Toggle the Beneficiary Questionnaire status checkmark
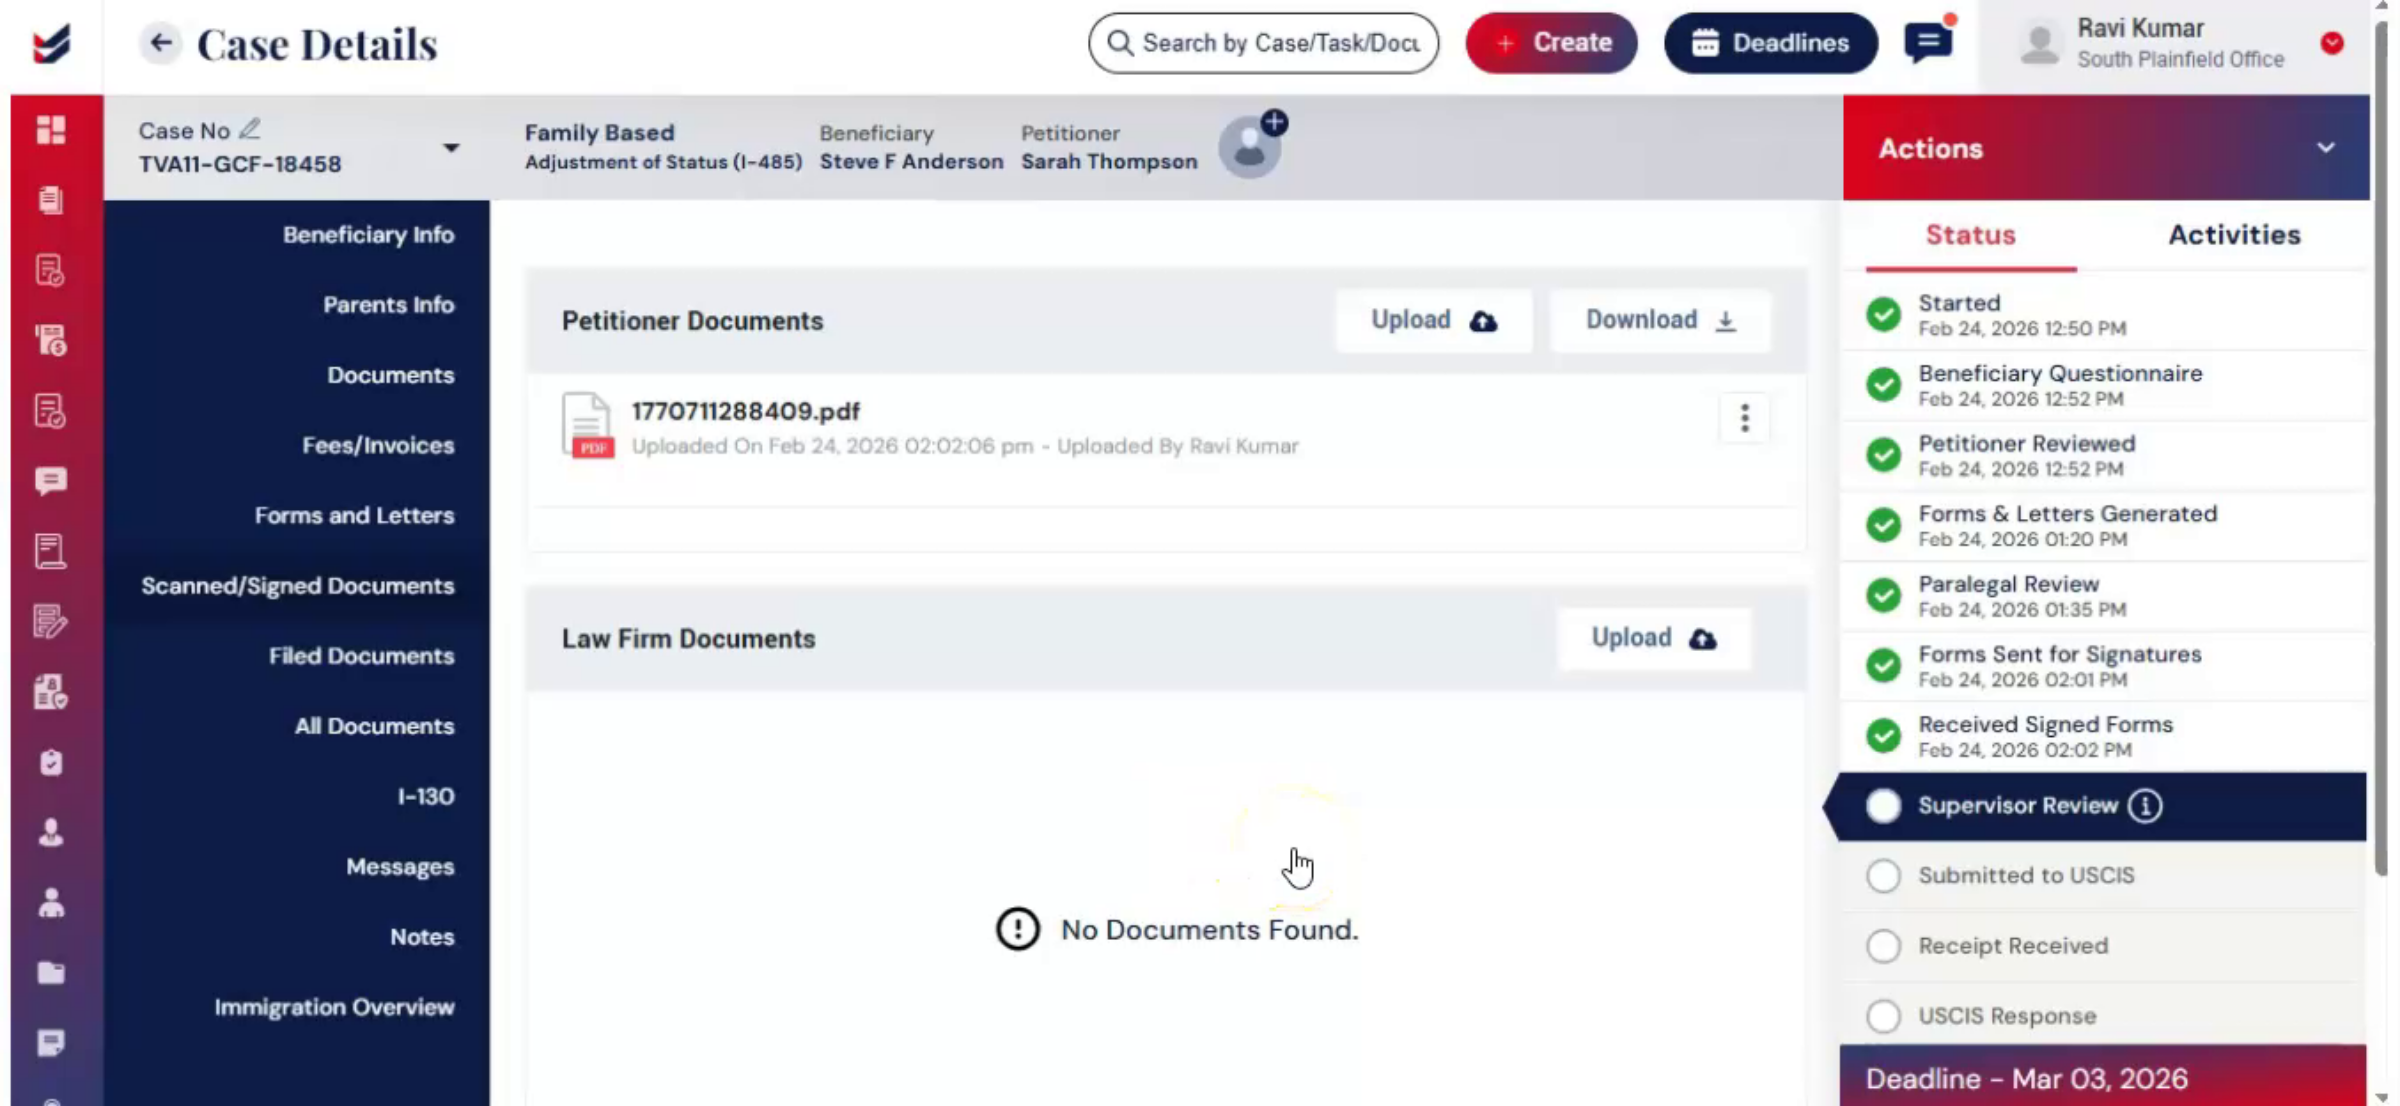This screenshot has height=1106, width=2400. click(x=1883, y=384)
